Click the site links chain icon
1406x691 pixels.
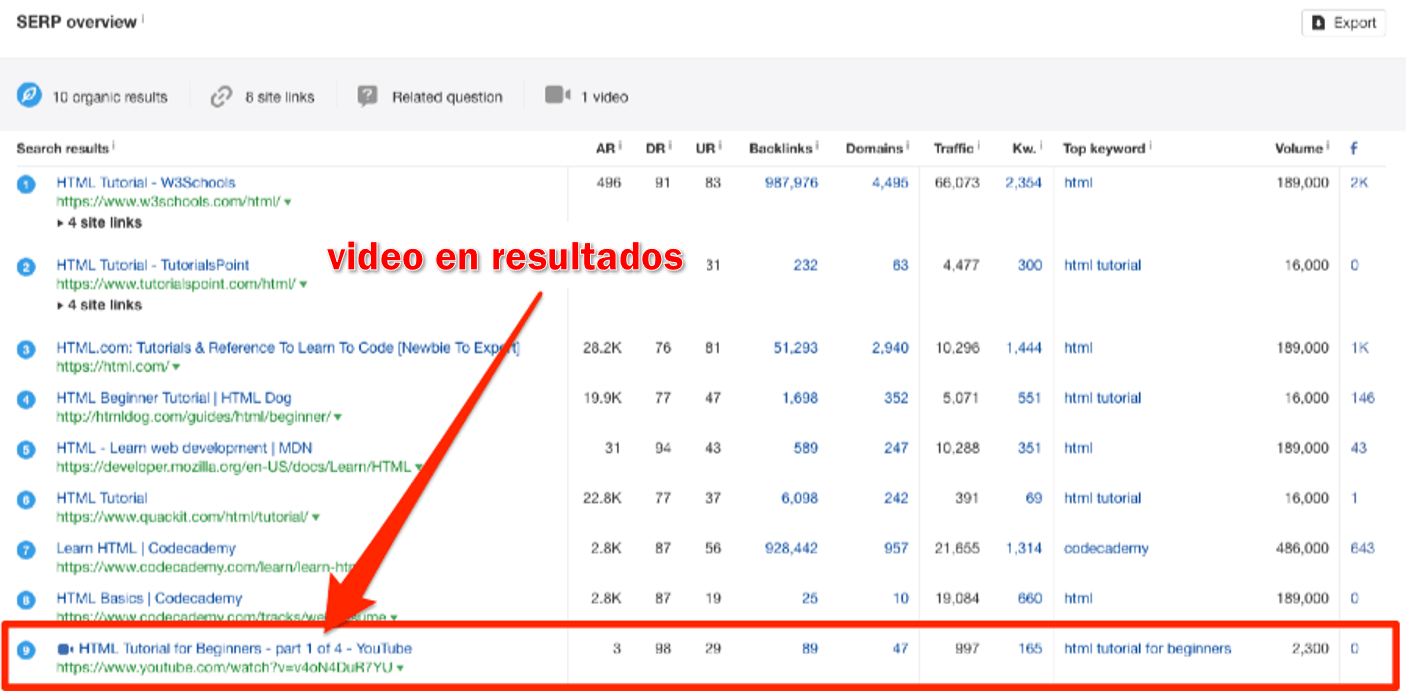tap(220, 95)
